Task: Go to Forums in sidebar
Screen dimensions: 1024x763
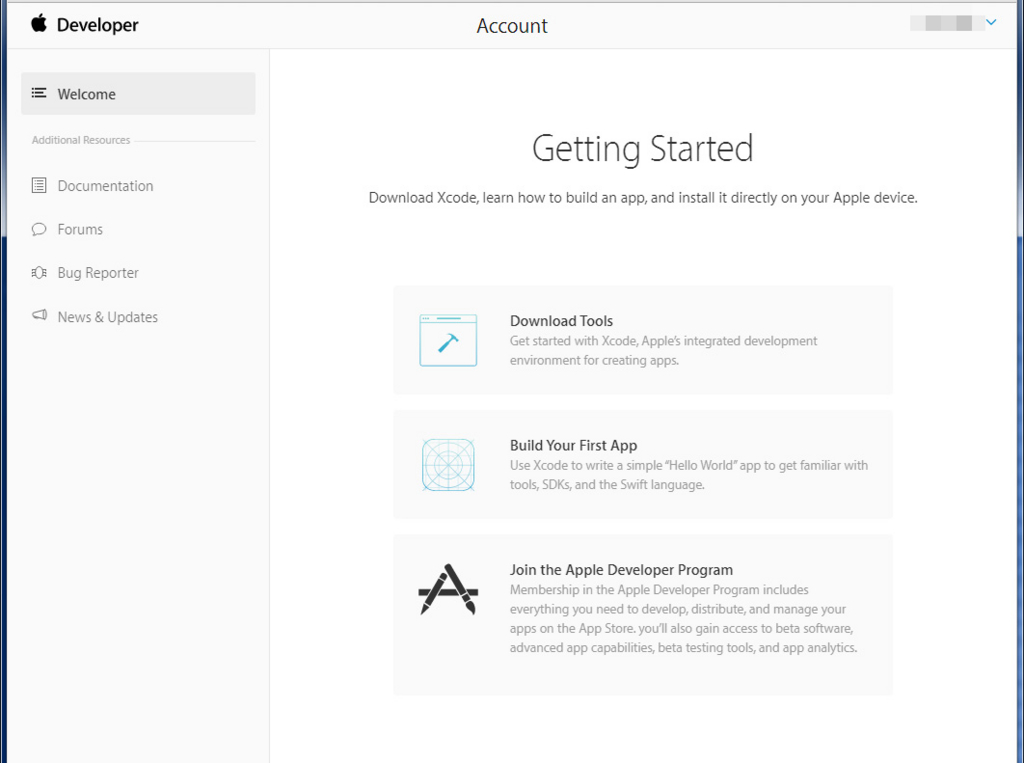Action: (x=80, y=230)
